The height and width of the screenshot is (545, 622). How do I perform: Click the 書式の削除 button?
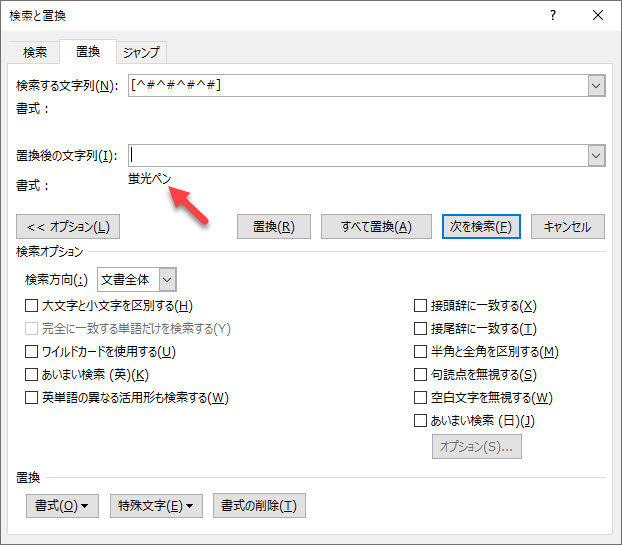point(258,505)
